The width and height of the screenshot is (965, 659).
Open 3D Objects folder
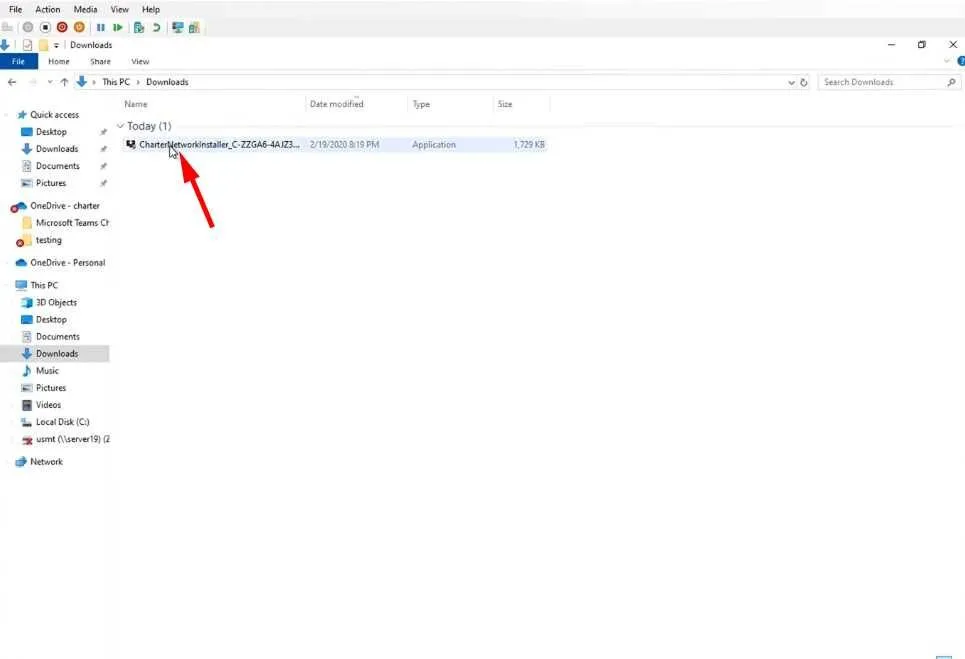56,303
